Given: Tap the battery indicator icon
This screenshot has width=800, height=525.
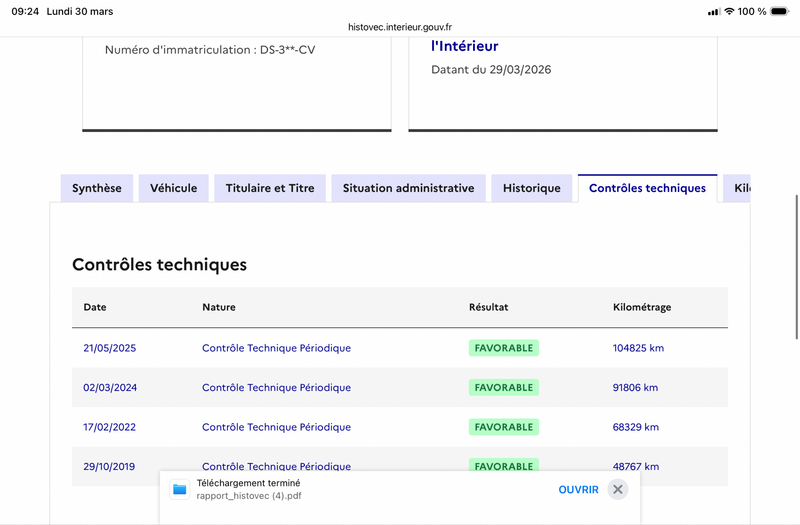Looking at the screenshot, I should (x=780, y=11).
